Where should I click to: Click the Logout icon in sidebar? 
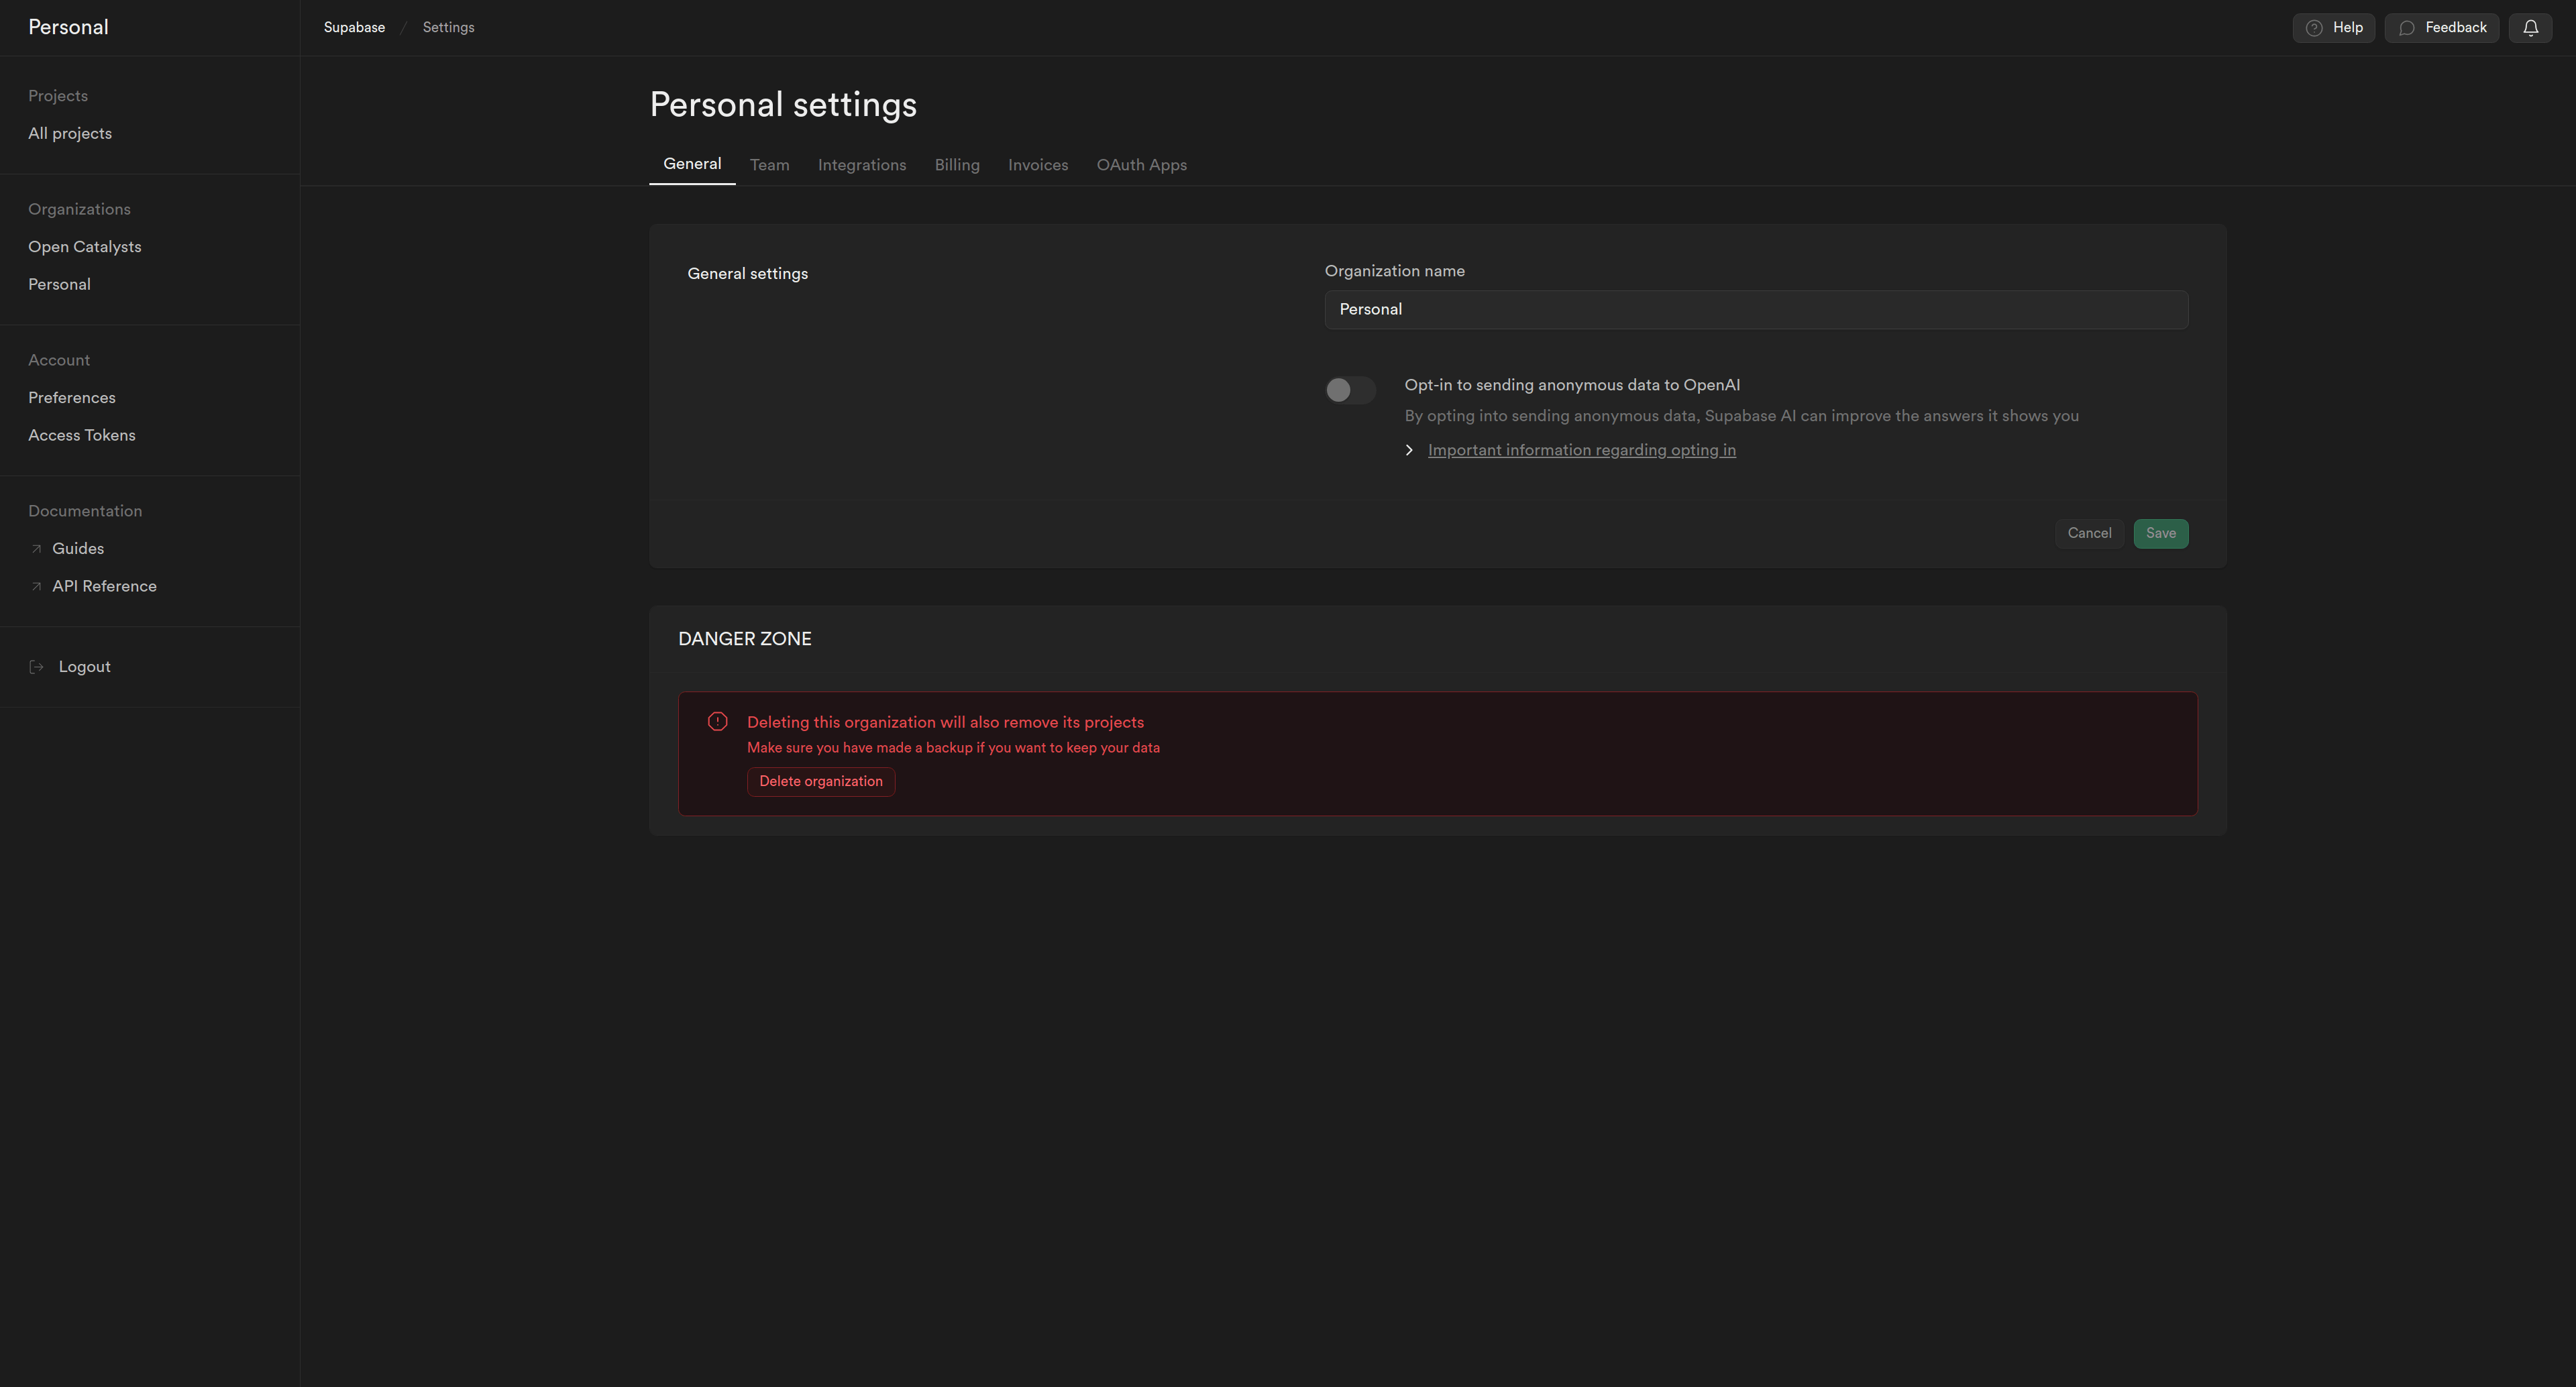36,666
